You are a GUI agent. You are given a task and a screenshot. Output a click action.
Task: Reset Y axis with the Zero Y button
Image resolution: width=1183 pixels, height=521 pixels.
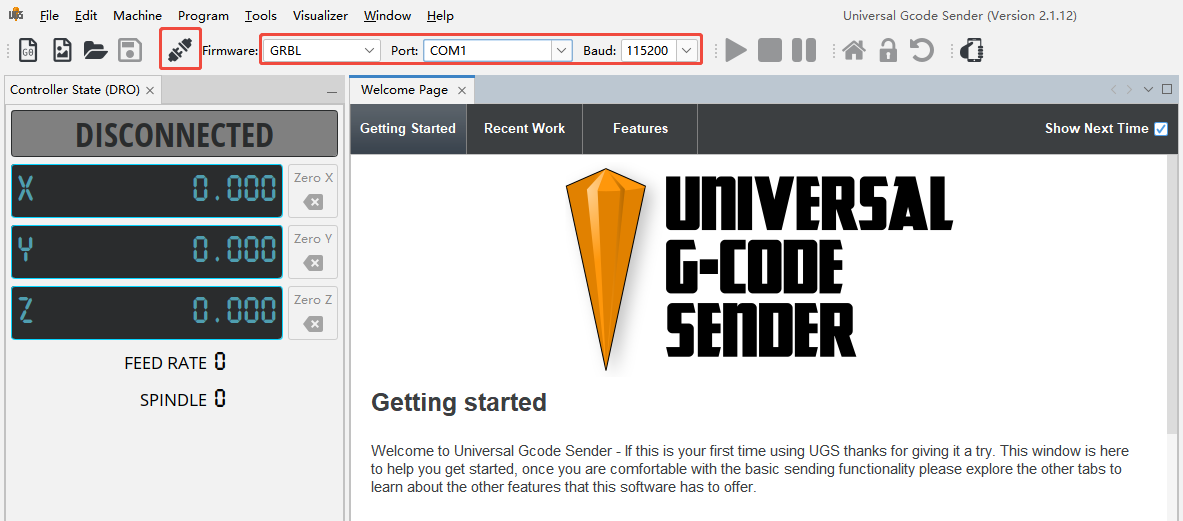pos(313,252)
